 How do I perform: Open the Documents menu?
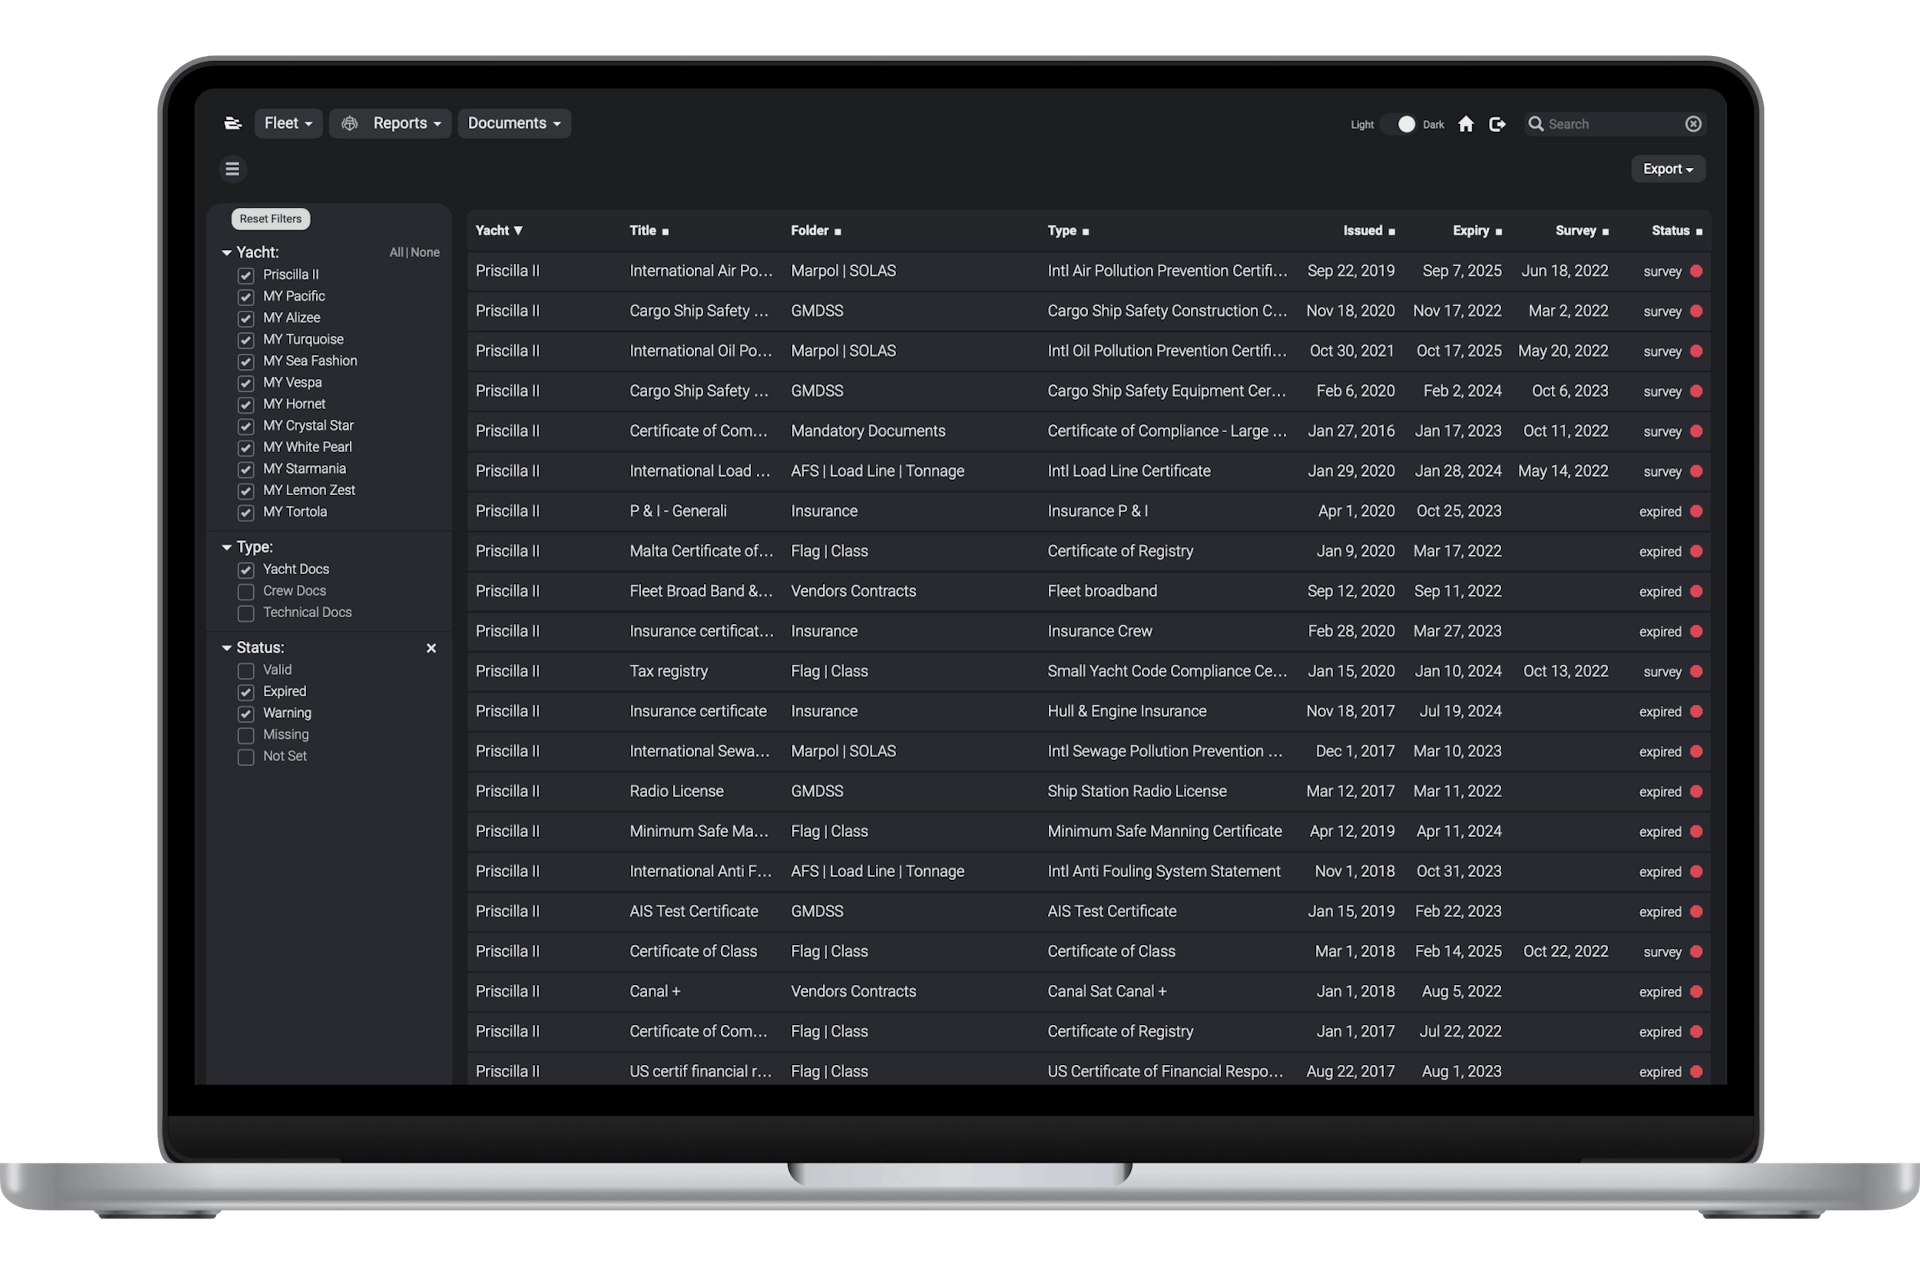point(514,123)
